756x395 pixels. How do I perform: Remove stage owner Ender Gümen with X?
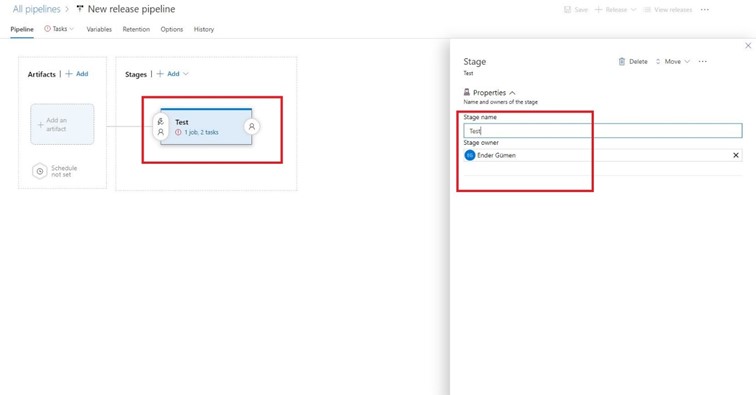coord(736,155)
